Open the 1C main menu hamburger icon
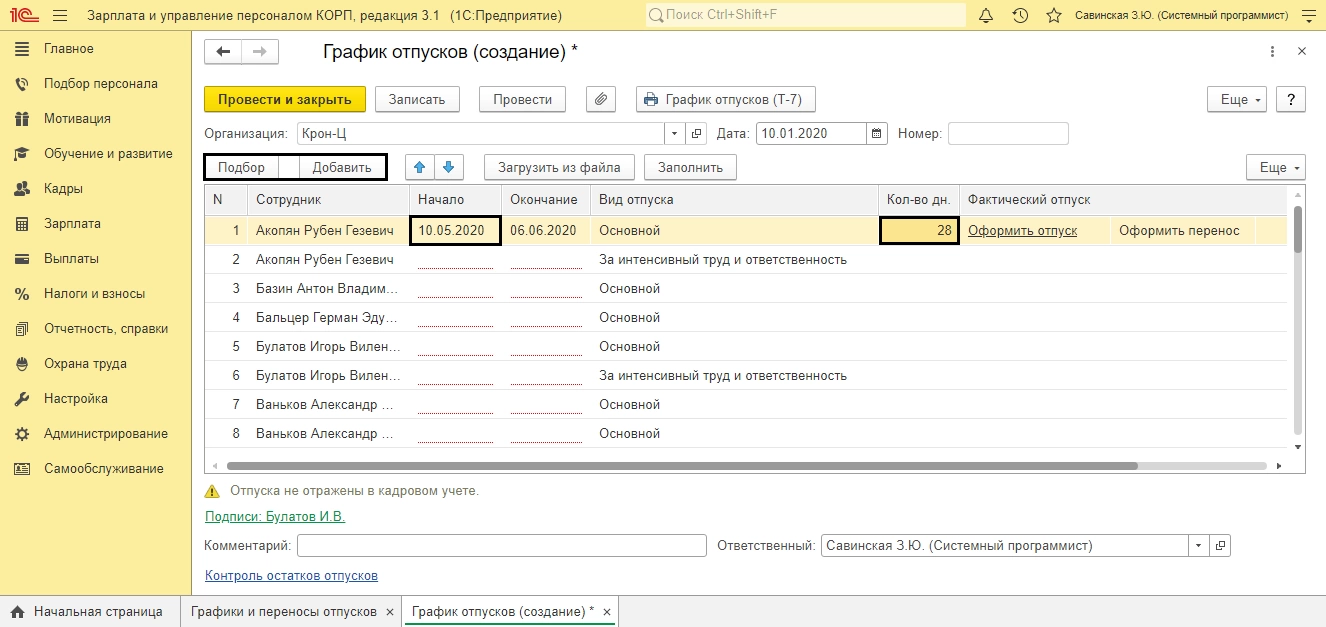 (59, 16)
